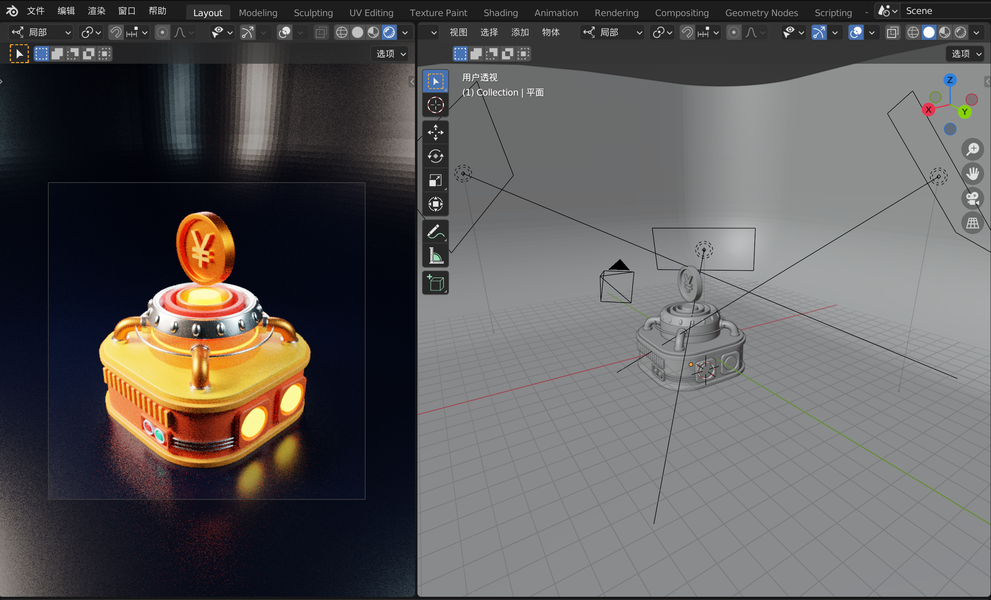Switch left viewport to wireframe shading
The image size is (991, 600).
click(342, 32)
